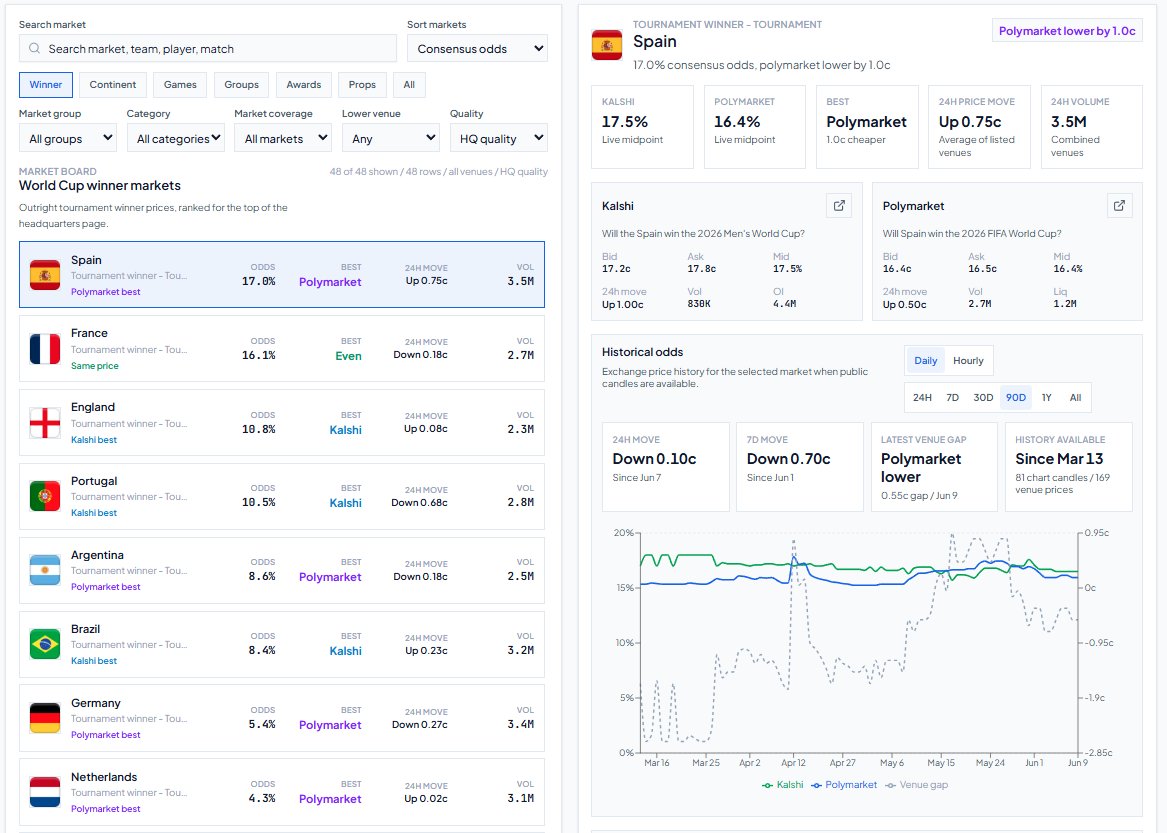Screen dimensions: 1167x833
Task: Click the 24H PRICE MOVE card
Action: tap(979, 127)
